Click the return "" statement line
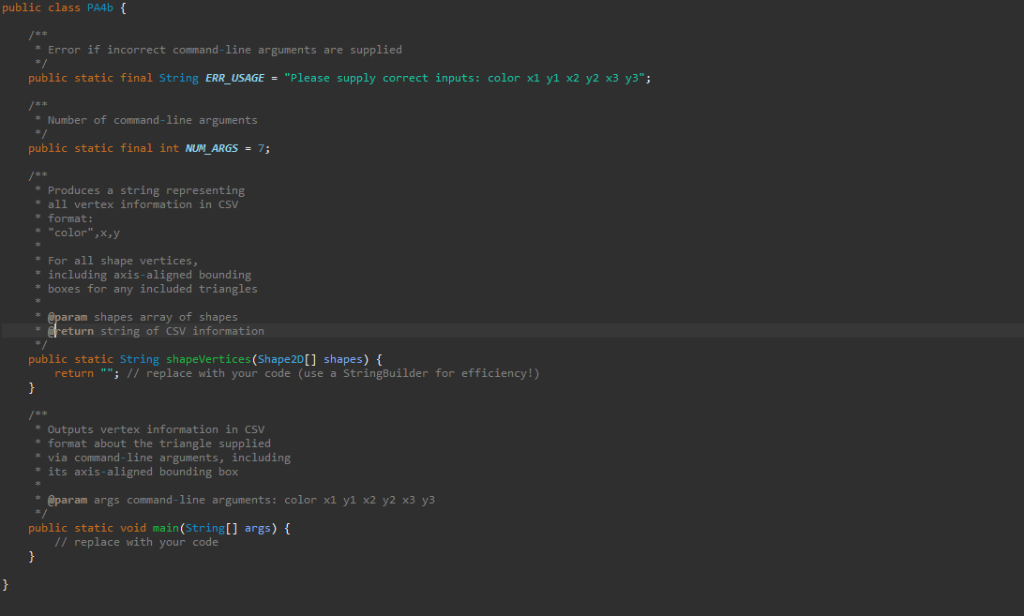 [87, 374]
